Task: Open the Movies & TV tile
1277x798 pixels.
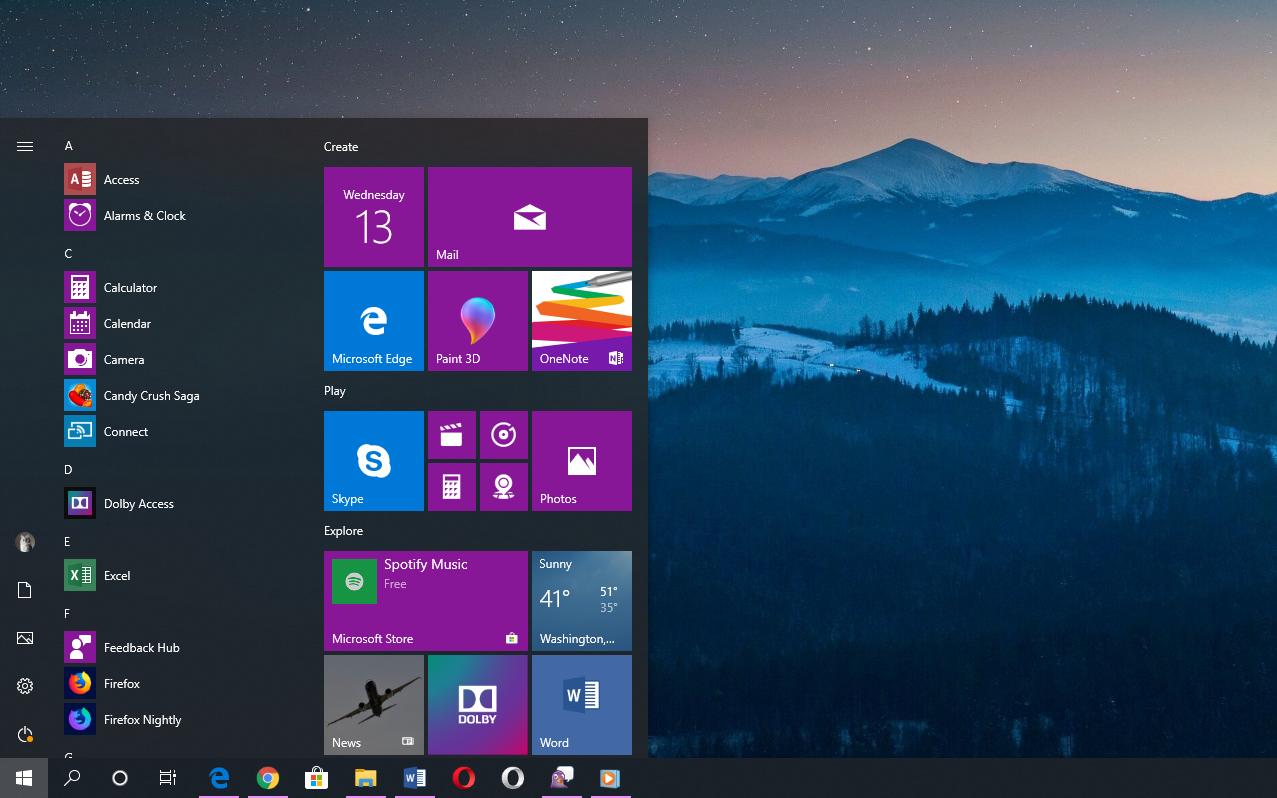Action: [x=452, y=434]
